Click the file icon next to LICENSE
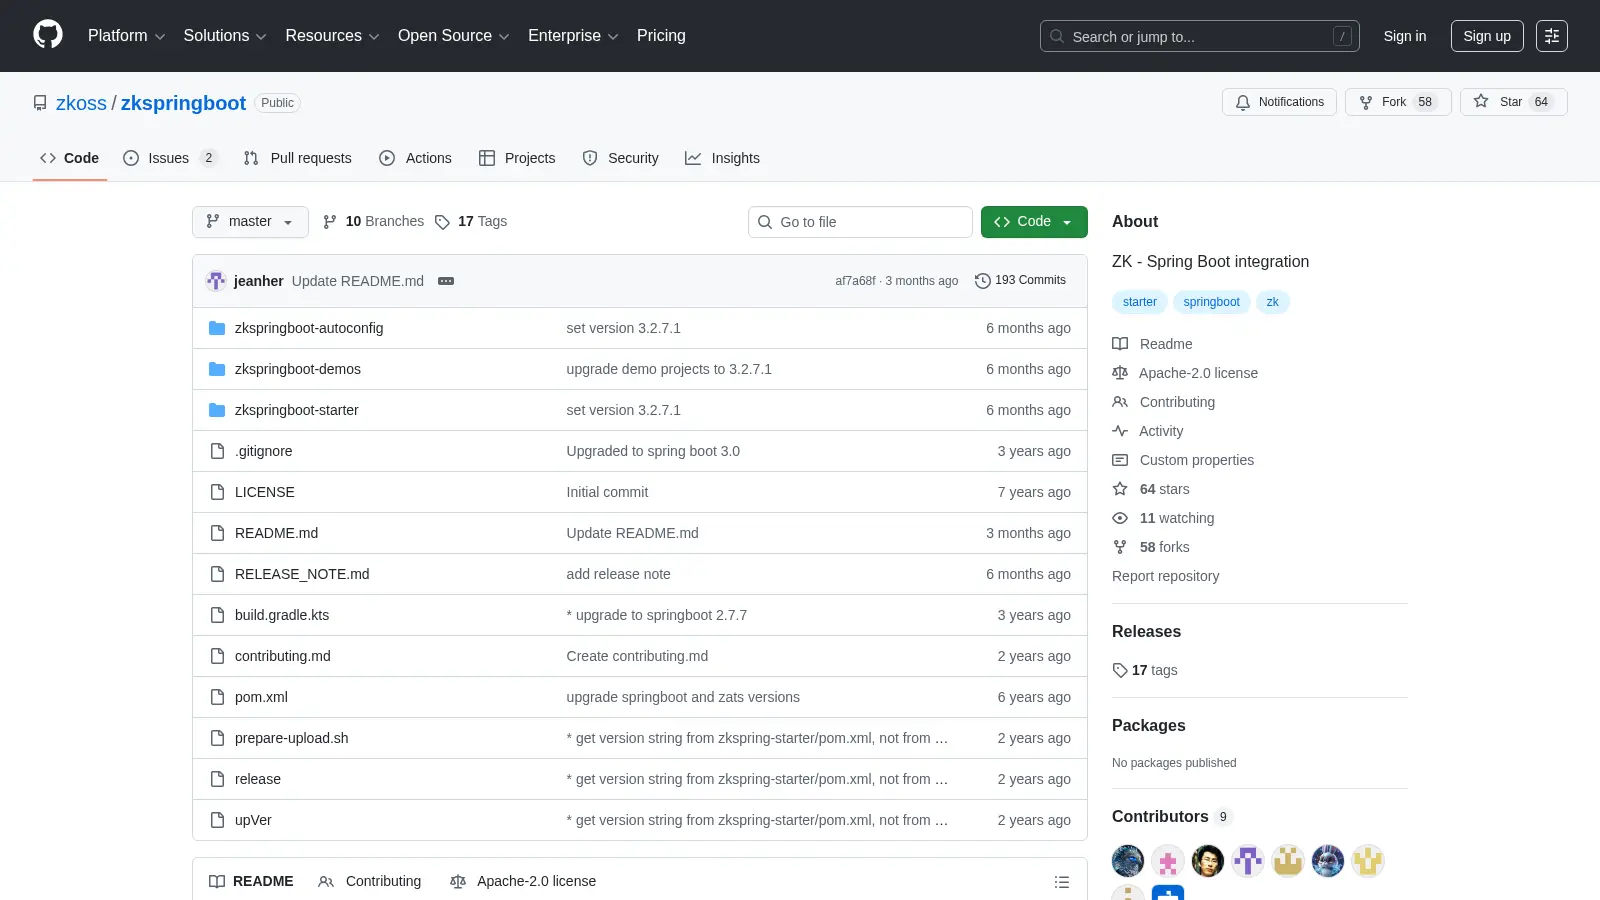This screenshot has width=1600, height=900. [217, 492]
